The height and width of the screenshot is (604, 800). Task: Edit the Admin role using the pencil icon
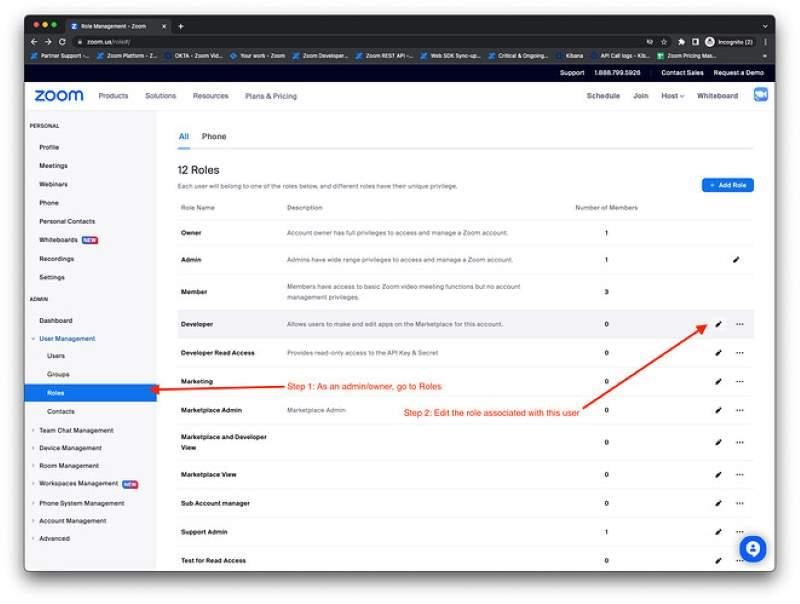[x=736, y=259]
